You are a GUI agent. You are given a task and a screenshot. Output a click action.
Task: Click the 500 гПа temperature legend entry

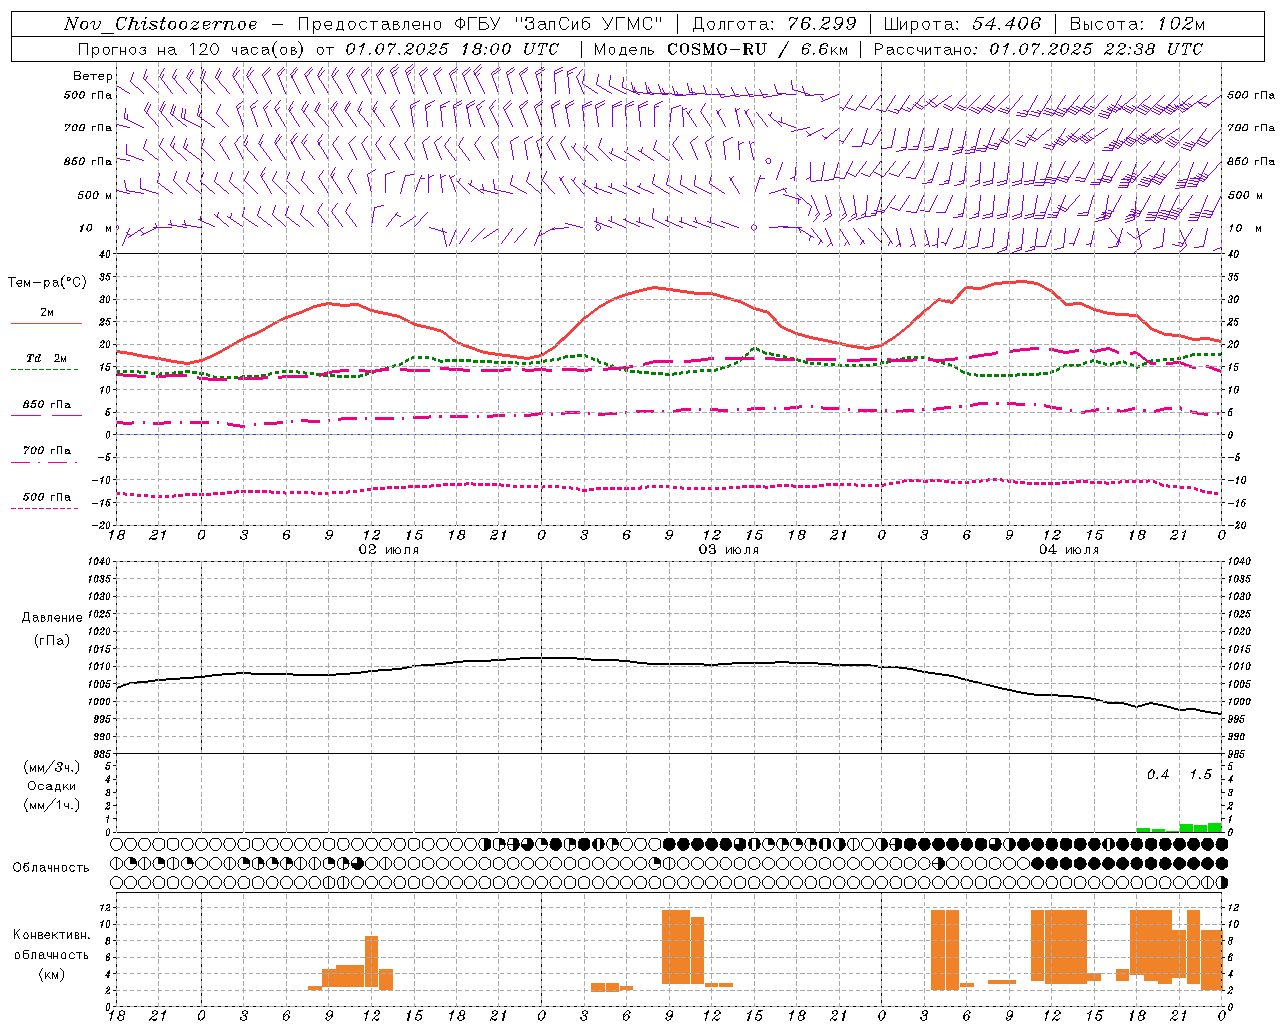47,497
